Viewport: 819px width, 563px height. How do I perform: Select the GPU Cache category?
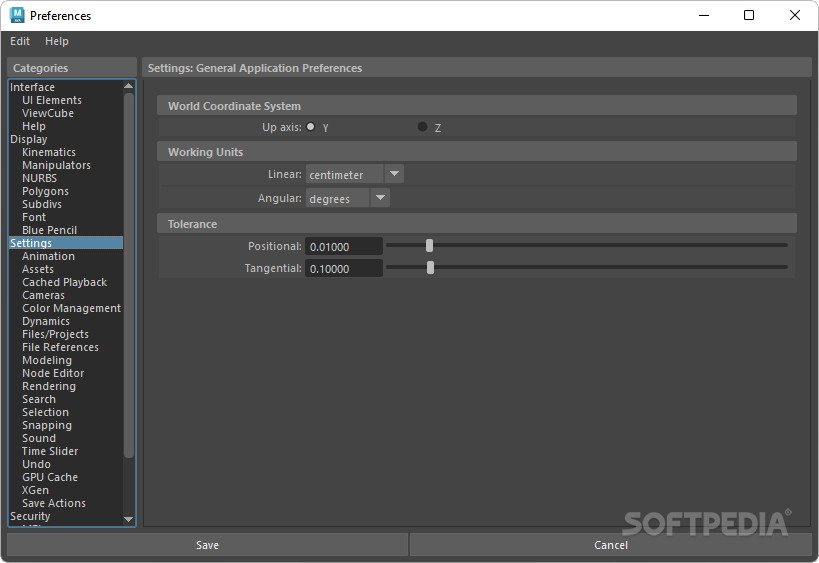(50, 477)
